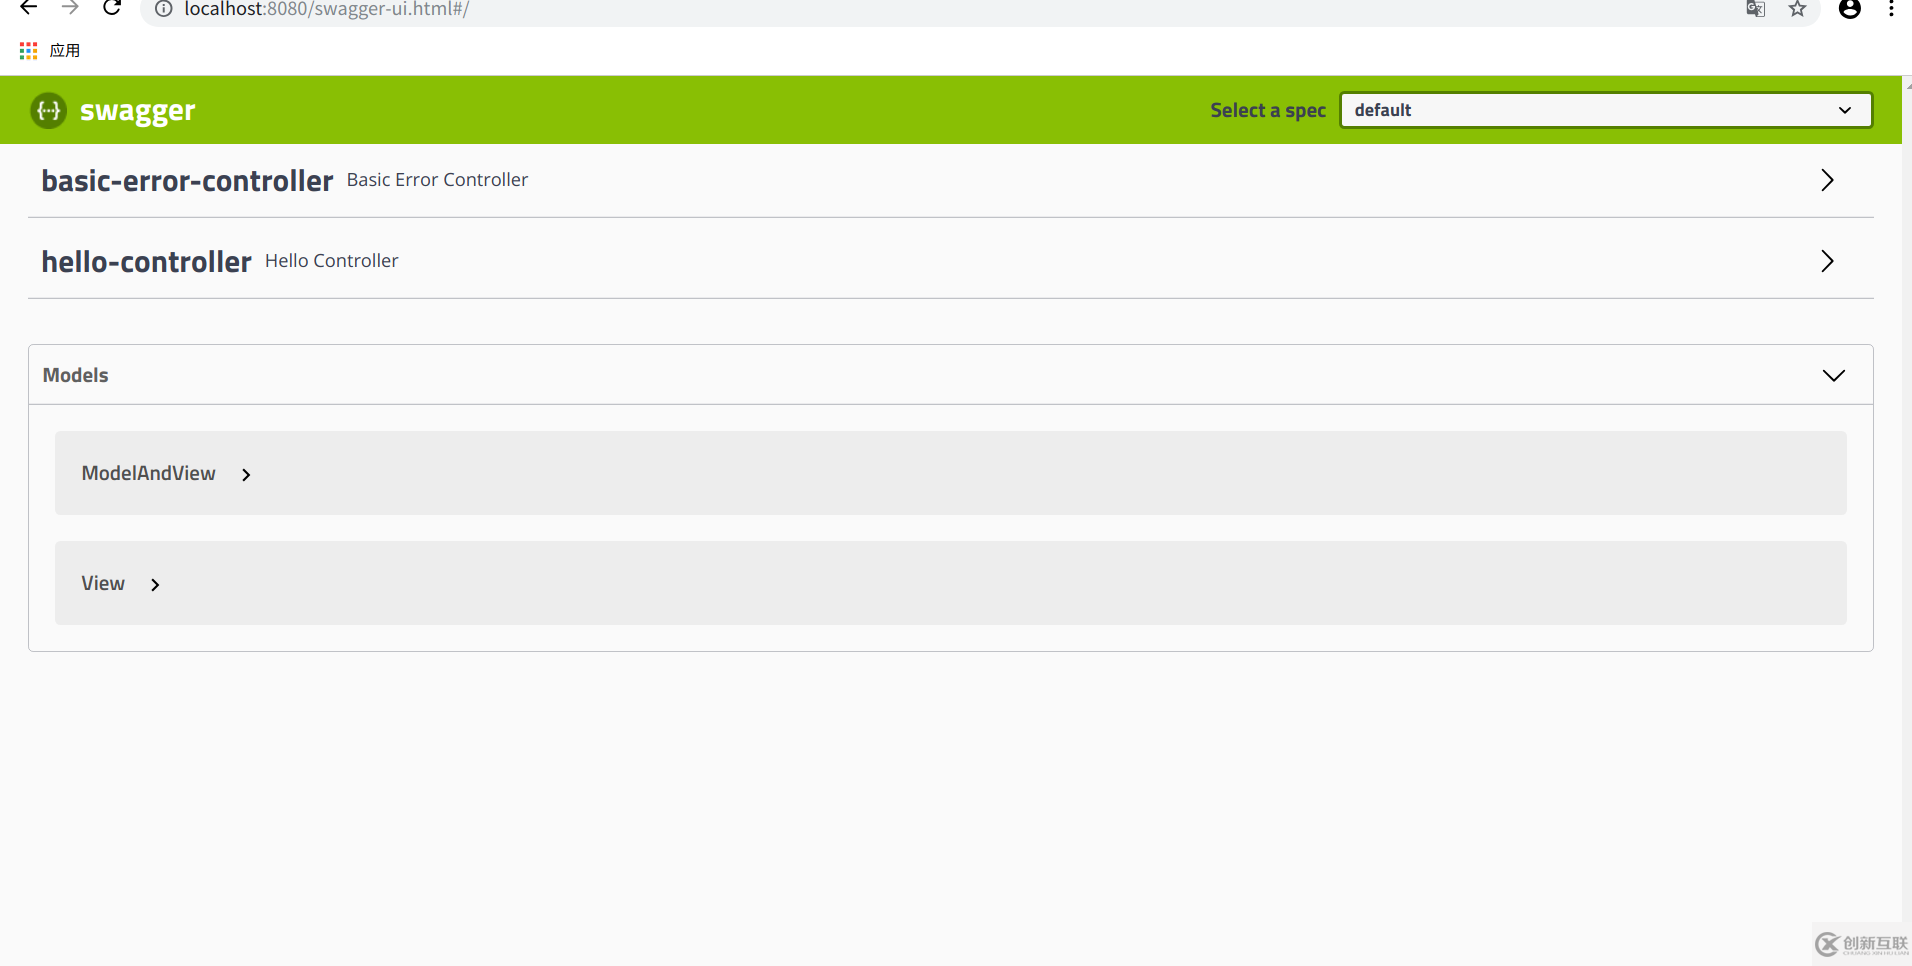
Task: Open the default spec dropdown
Action: coord(1603,110)
